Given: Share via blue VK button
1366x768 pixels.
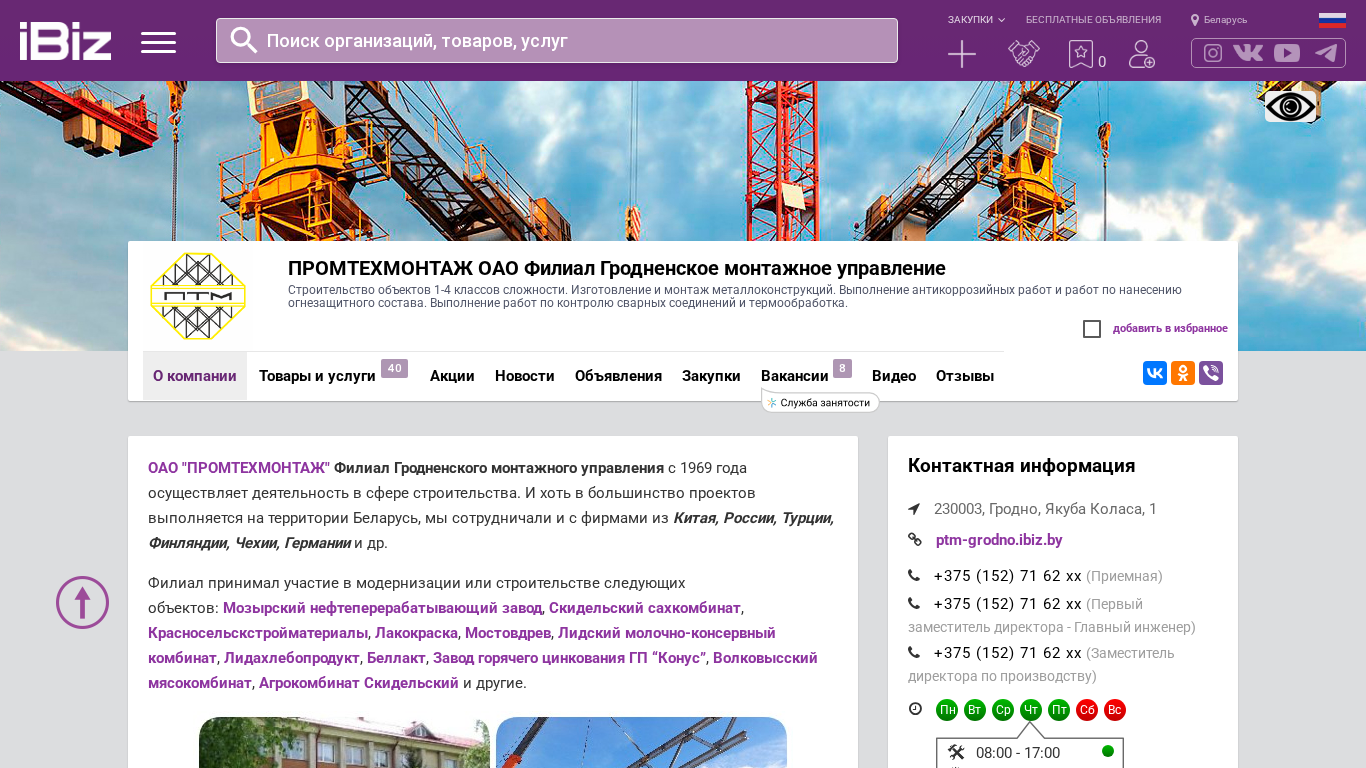Looking at the screenshot, I should 1155,373.
